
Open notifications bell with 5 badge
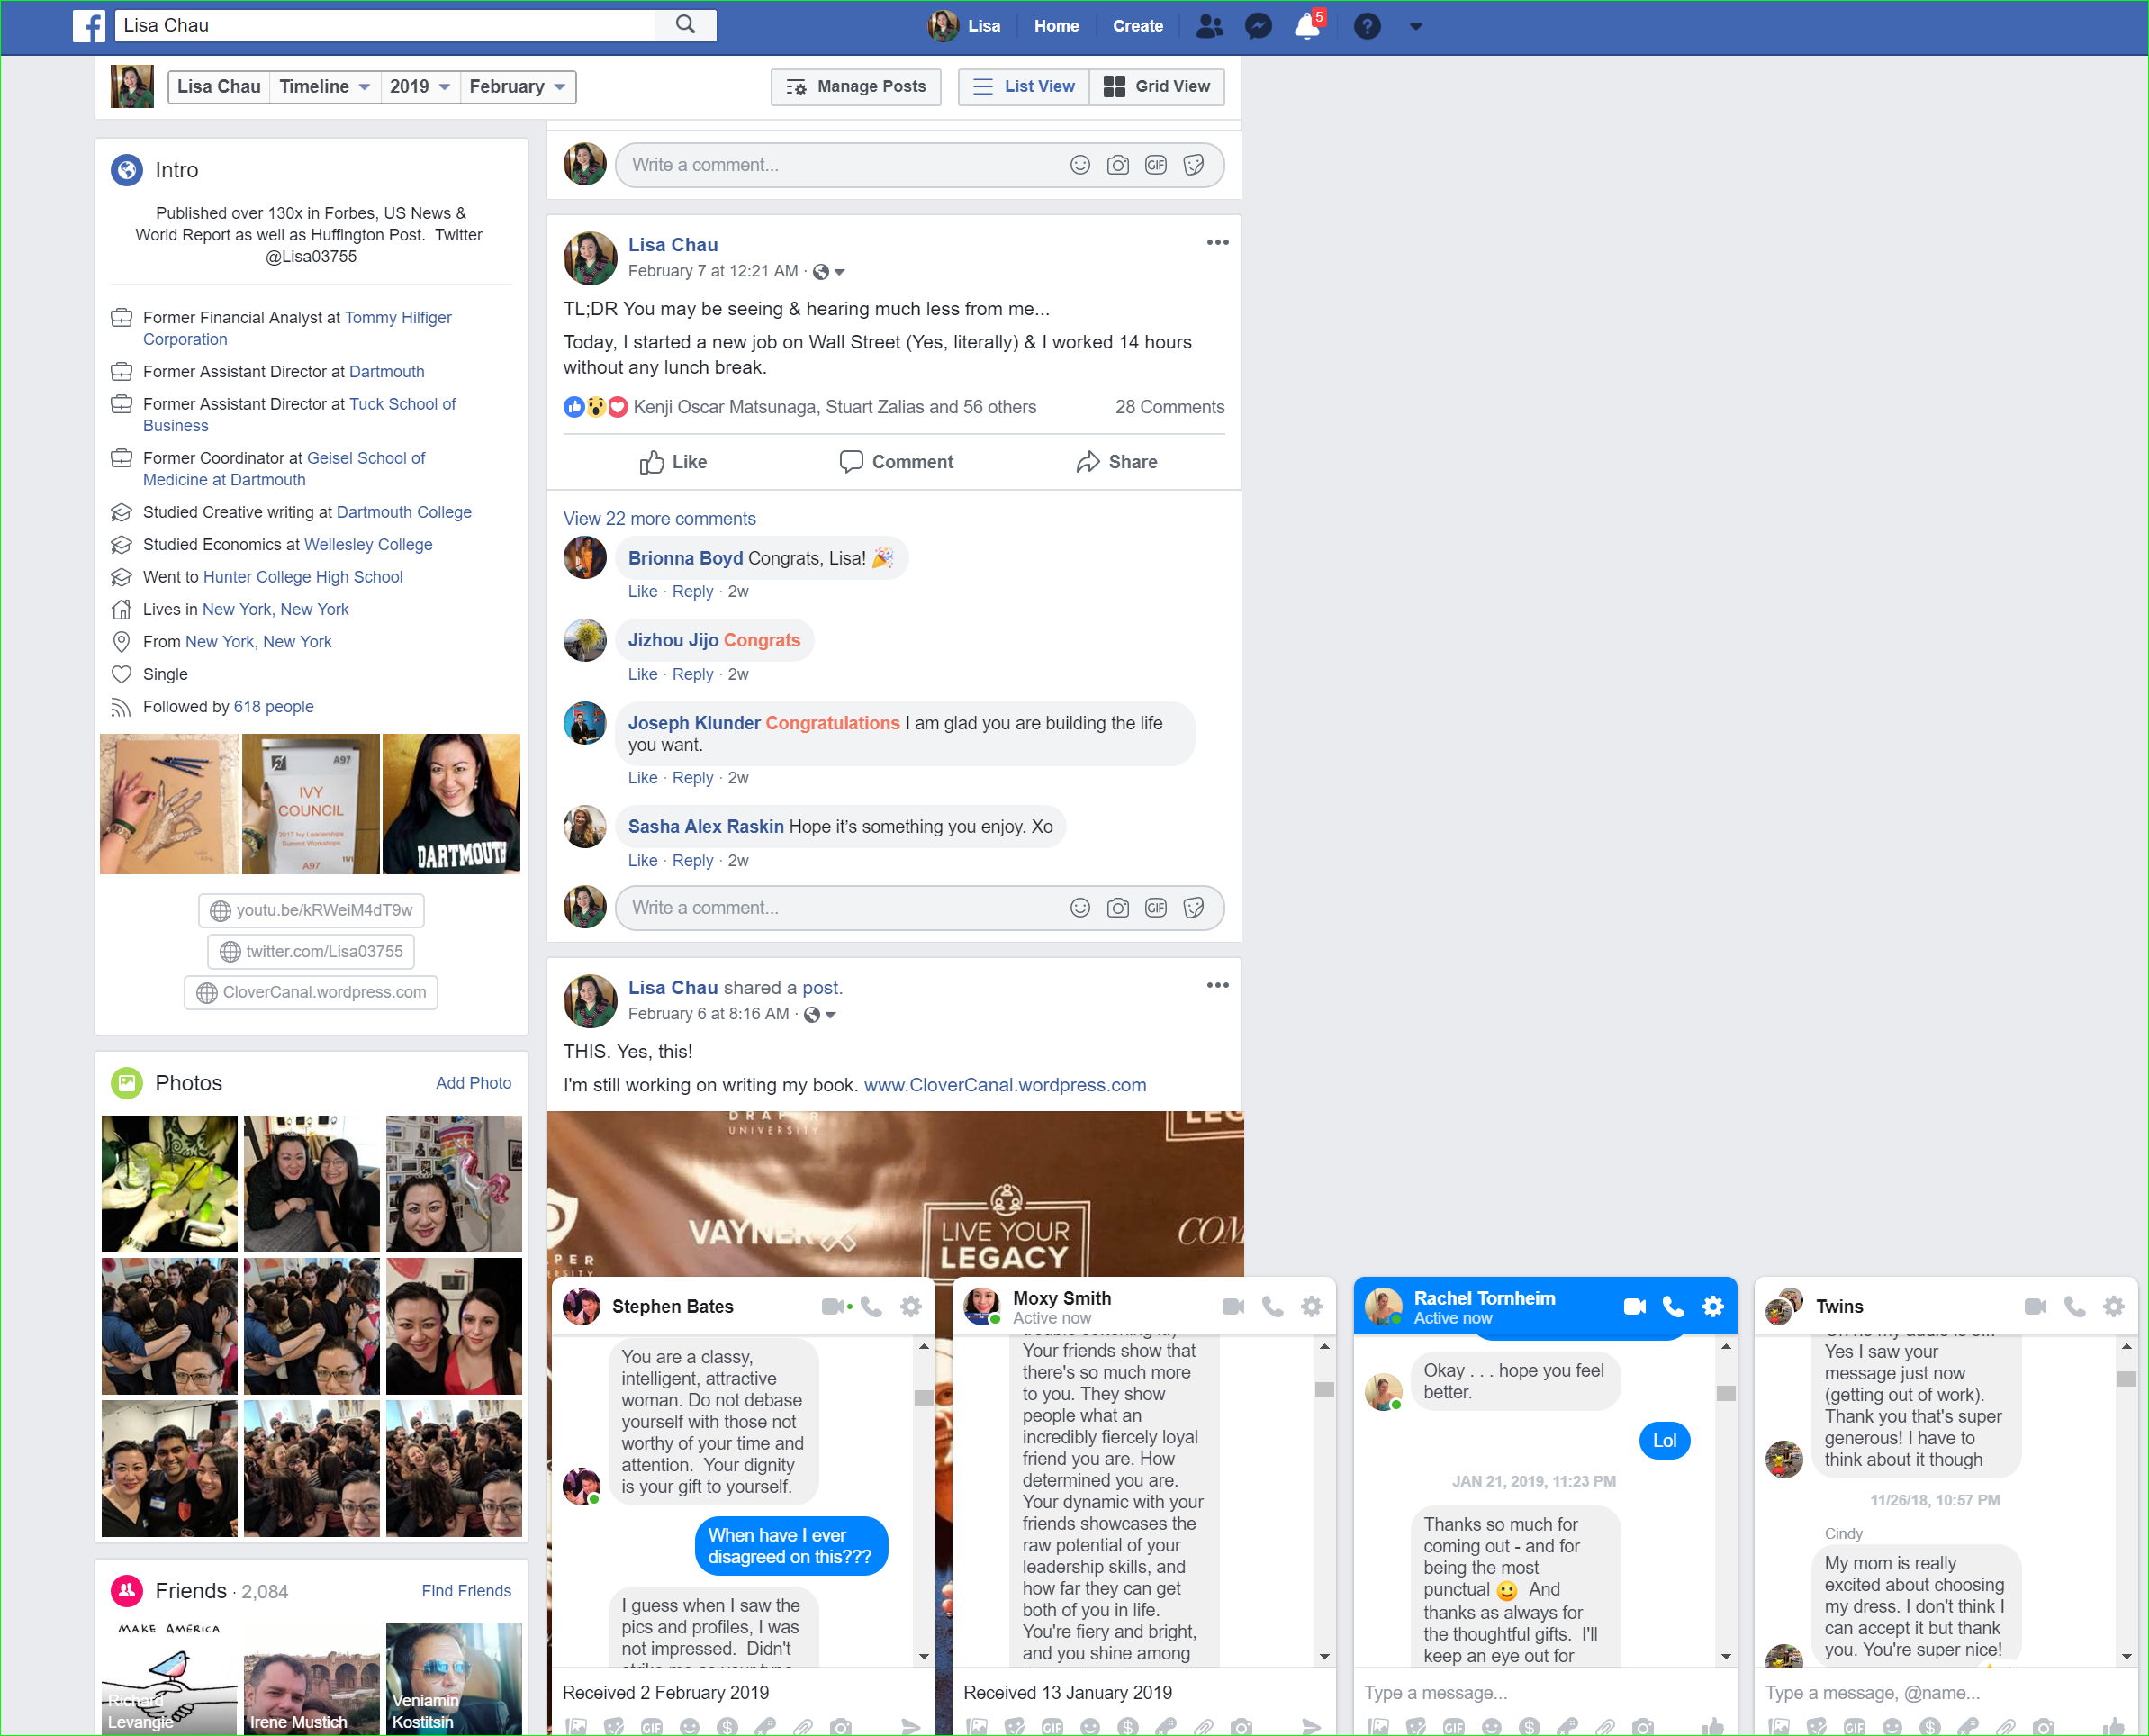point(1307,26)
